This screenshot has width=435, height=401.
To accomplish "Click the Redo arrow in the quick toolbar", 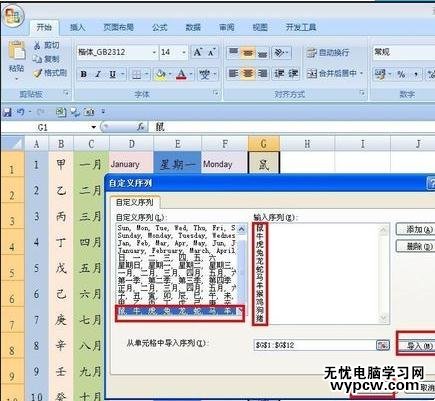I will [x=40, y=112].
